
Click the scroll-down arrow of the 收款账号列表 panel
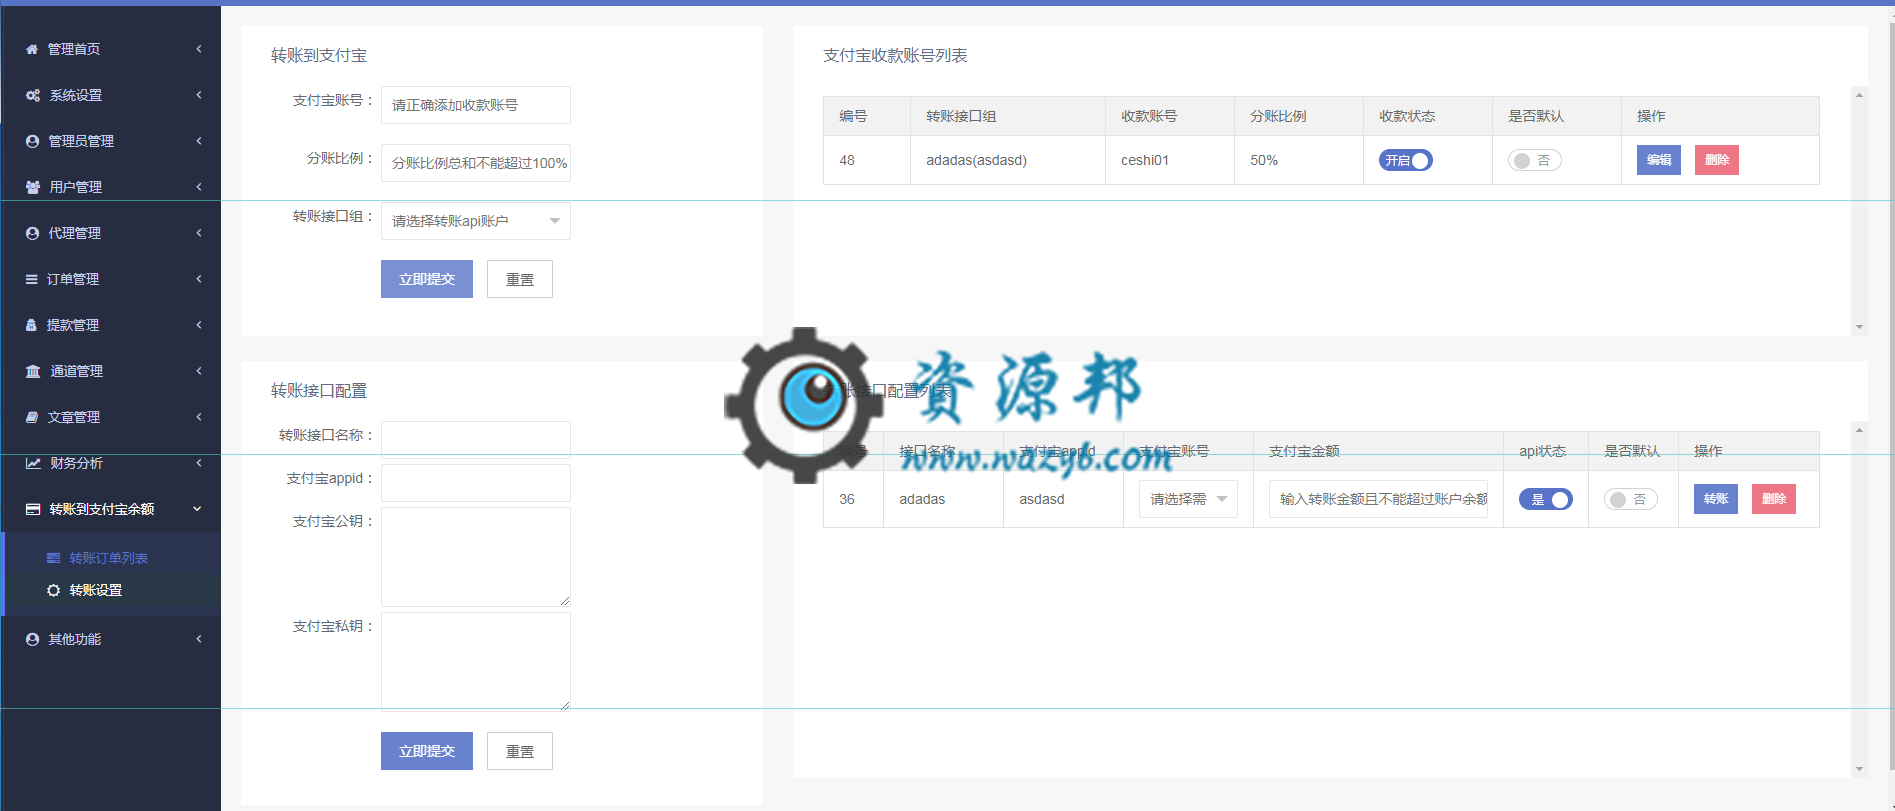pyautogui.click(x=1859, y=327)
